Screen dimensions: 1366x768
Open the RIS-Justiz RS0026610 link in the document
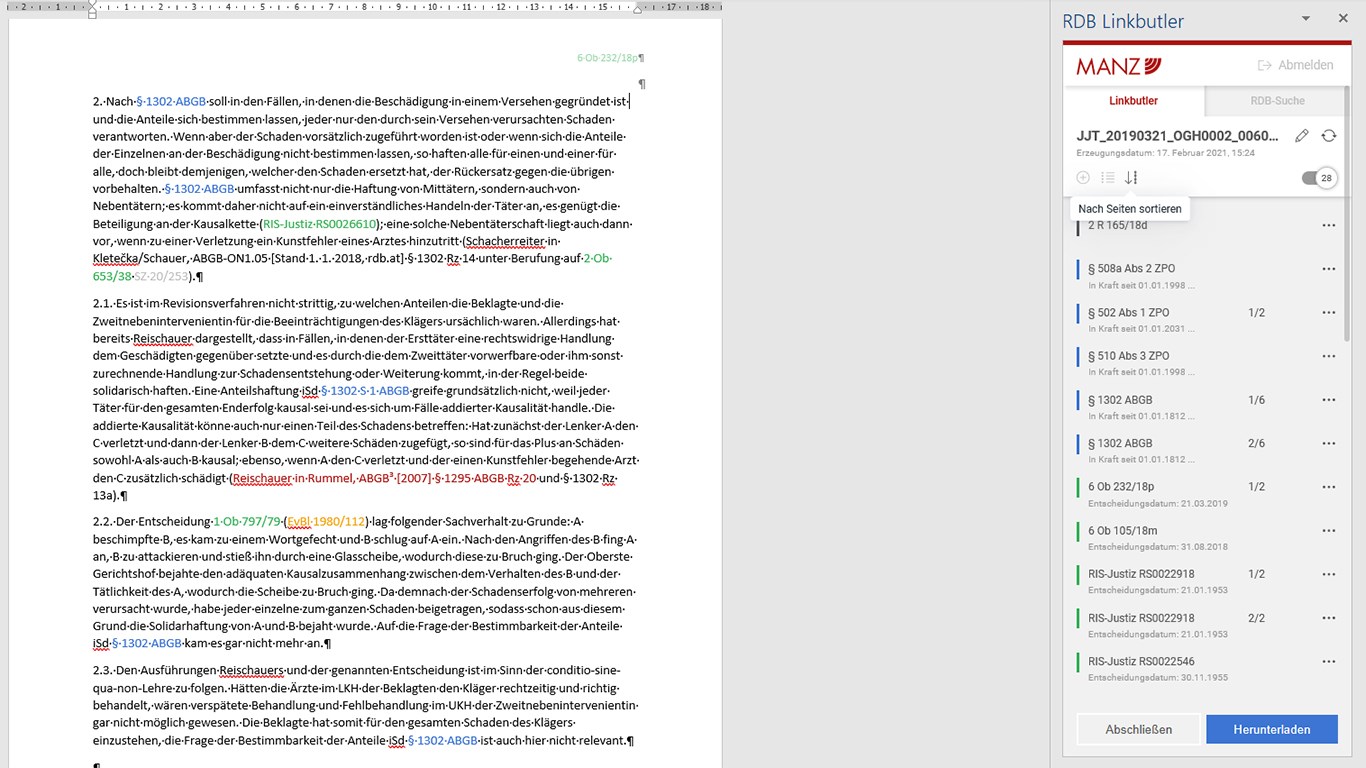[319, 224]
